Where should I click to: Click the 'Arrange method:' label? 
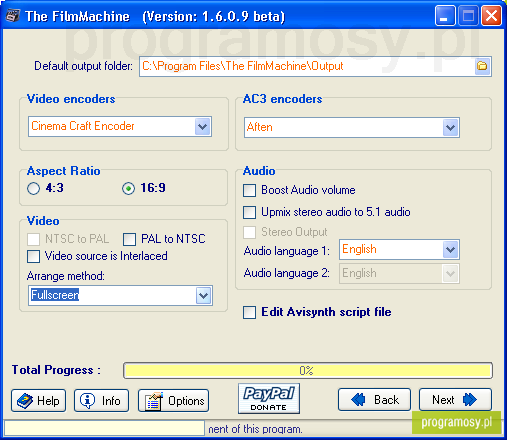tap(65, 276)
